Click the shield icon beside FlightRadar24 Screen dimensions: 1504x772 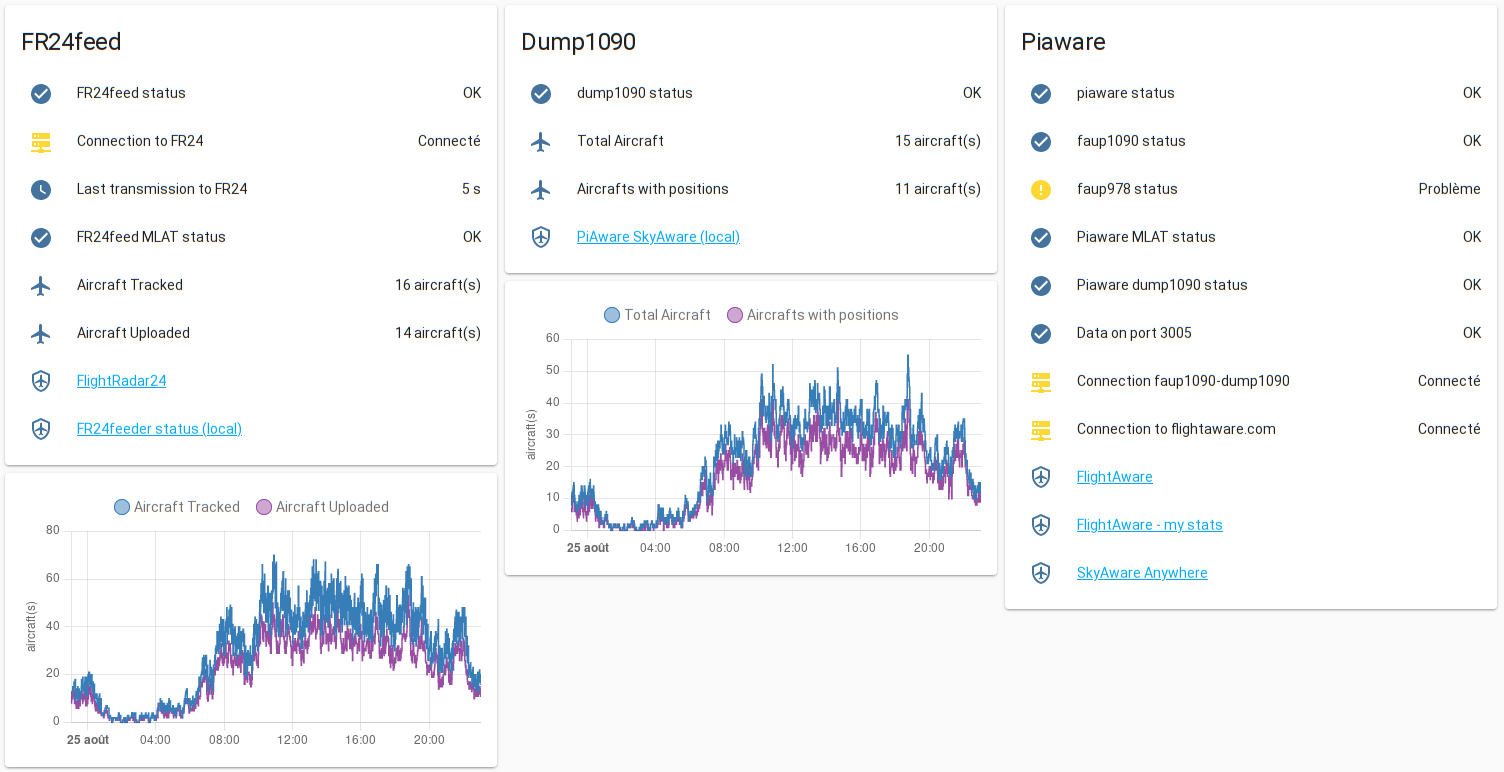click(41, 381)
